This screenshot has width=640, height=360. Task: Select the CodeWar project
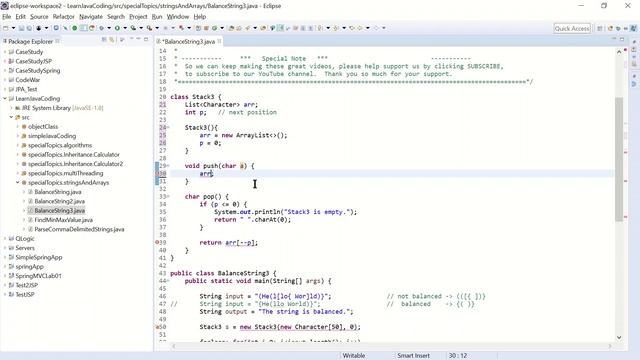tap(27, 80)
